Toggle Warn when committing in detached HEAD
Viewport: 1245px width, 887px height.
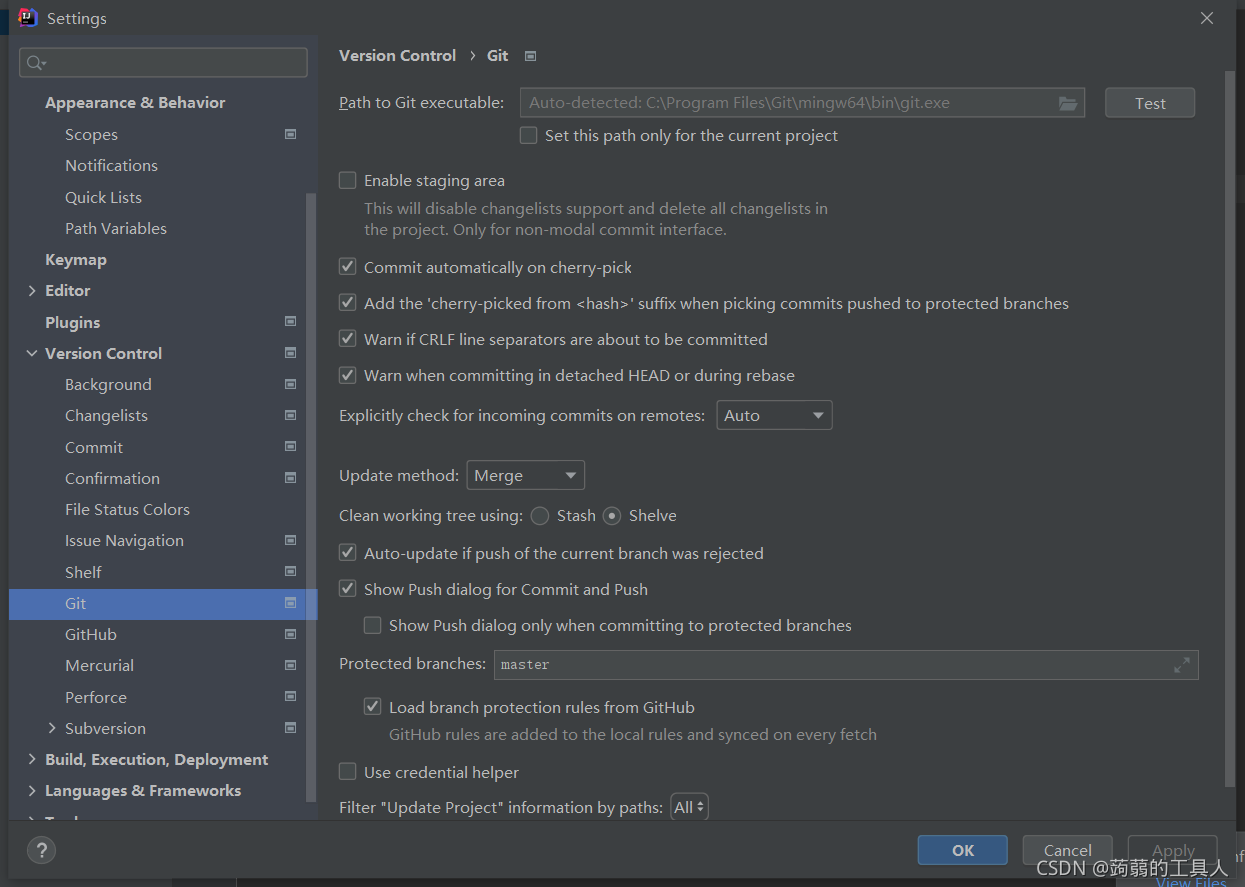348,375
